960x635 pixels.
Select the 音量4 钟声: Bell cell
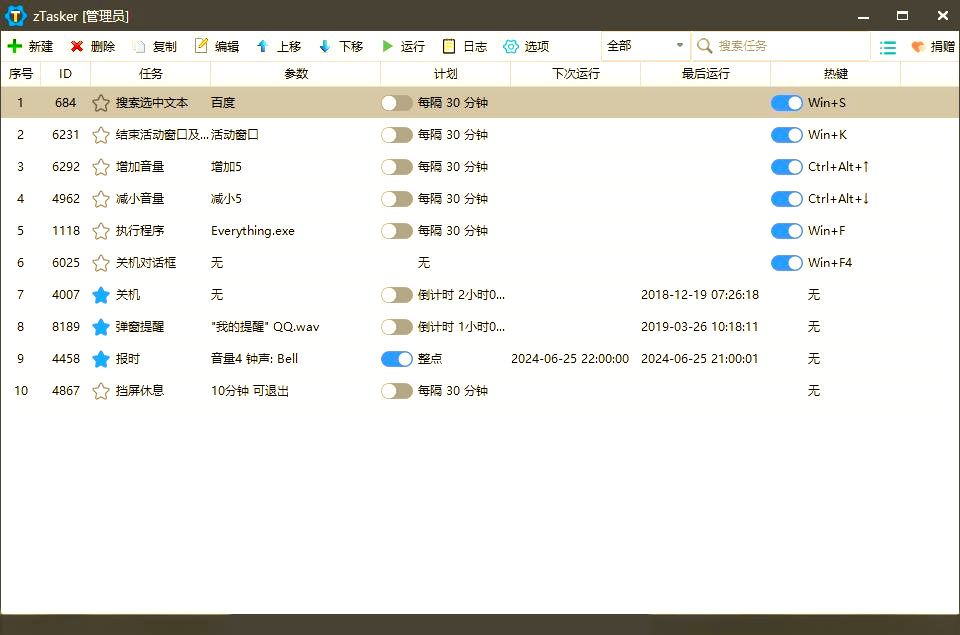click(x=255, y=359)
